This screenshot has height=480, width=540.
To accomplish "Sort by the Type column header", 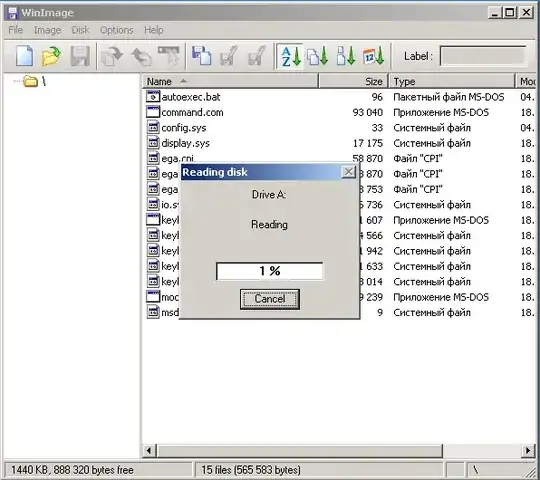I will click(x=452, y=82).
